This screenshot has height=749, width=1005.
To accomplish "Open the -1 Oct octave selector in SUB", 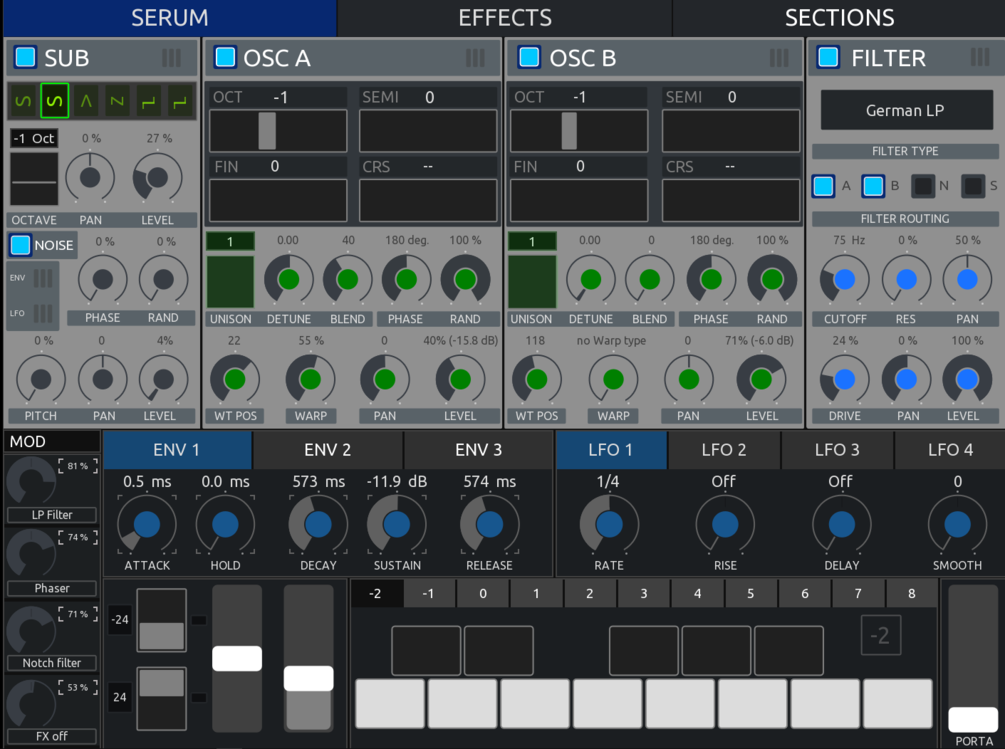I will [34, 138].
